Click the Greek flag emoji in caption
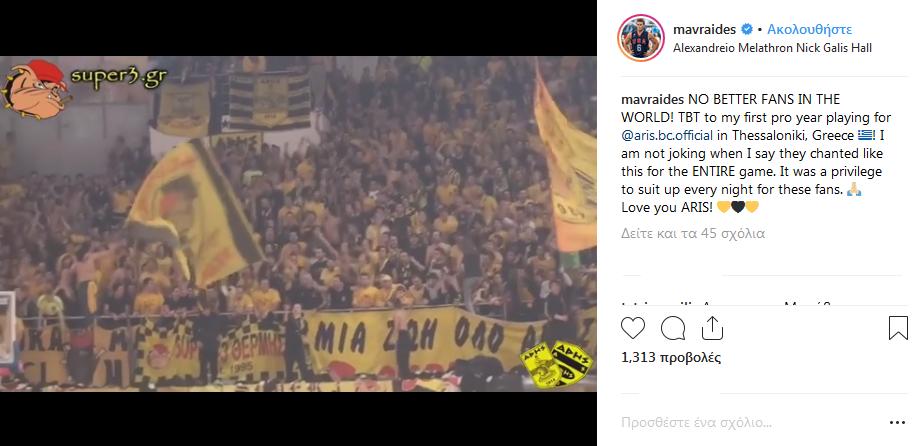 865,135
